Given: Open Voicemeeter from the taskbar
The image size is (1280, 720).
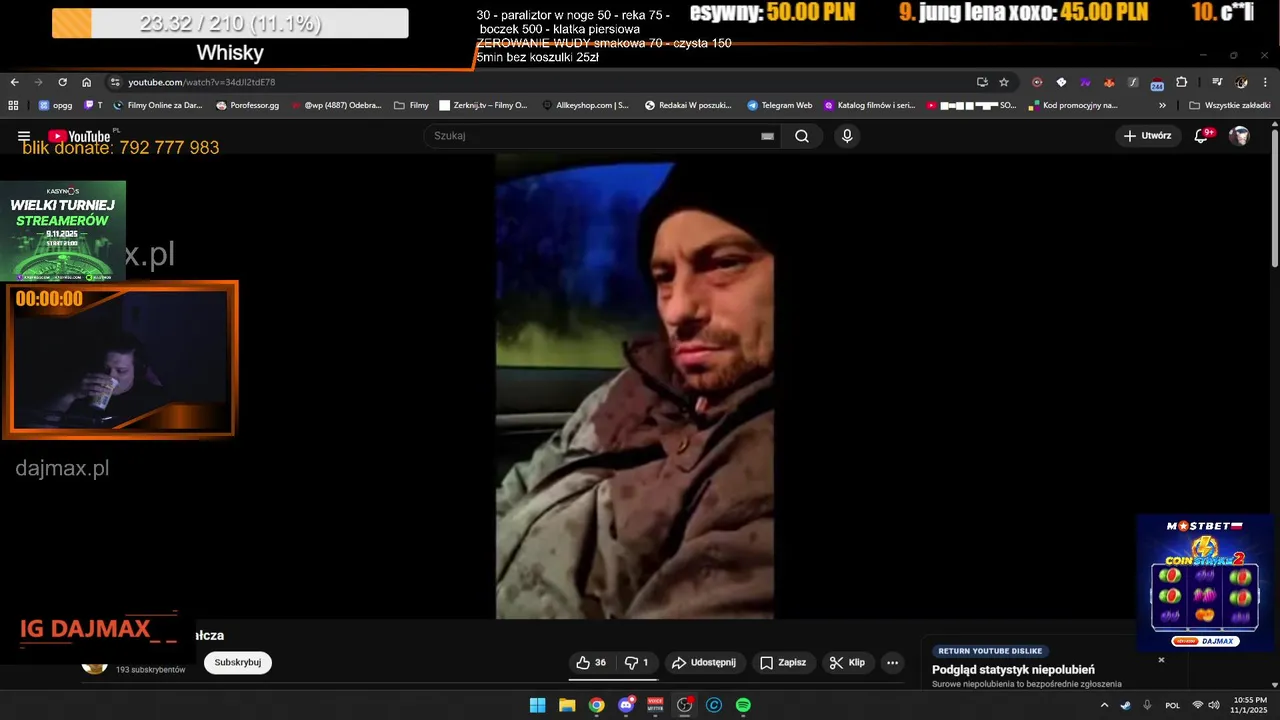Looking at the screenshot, I should pyautogui.click(x=655, y=705).
